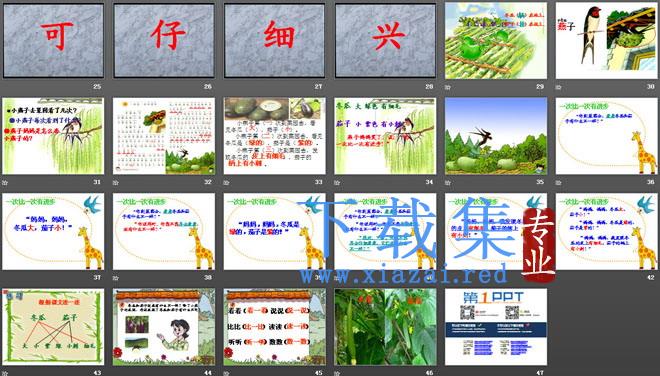Viewport: 660px width, 376px height.
Task: Click the animation star icon under slide 30
Action: pos(559,87)
